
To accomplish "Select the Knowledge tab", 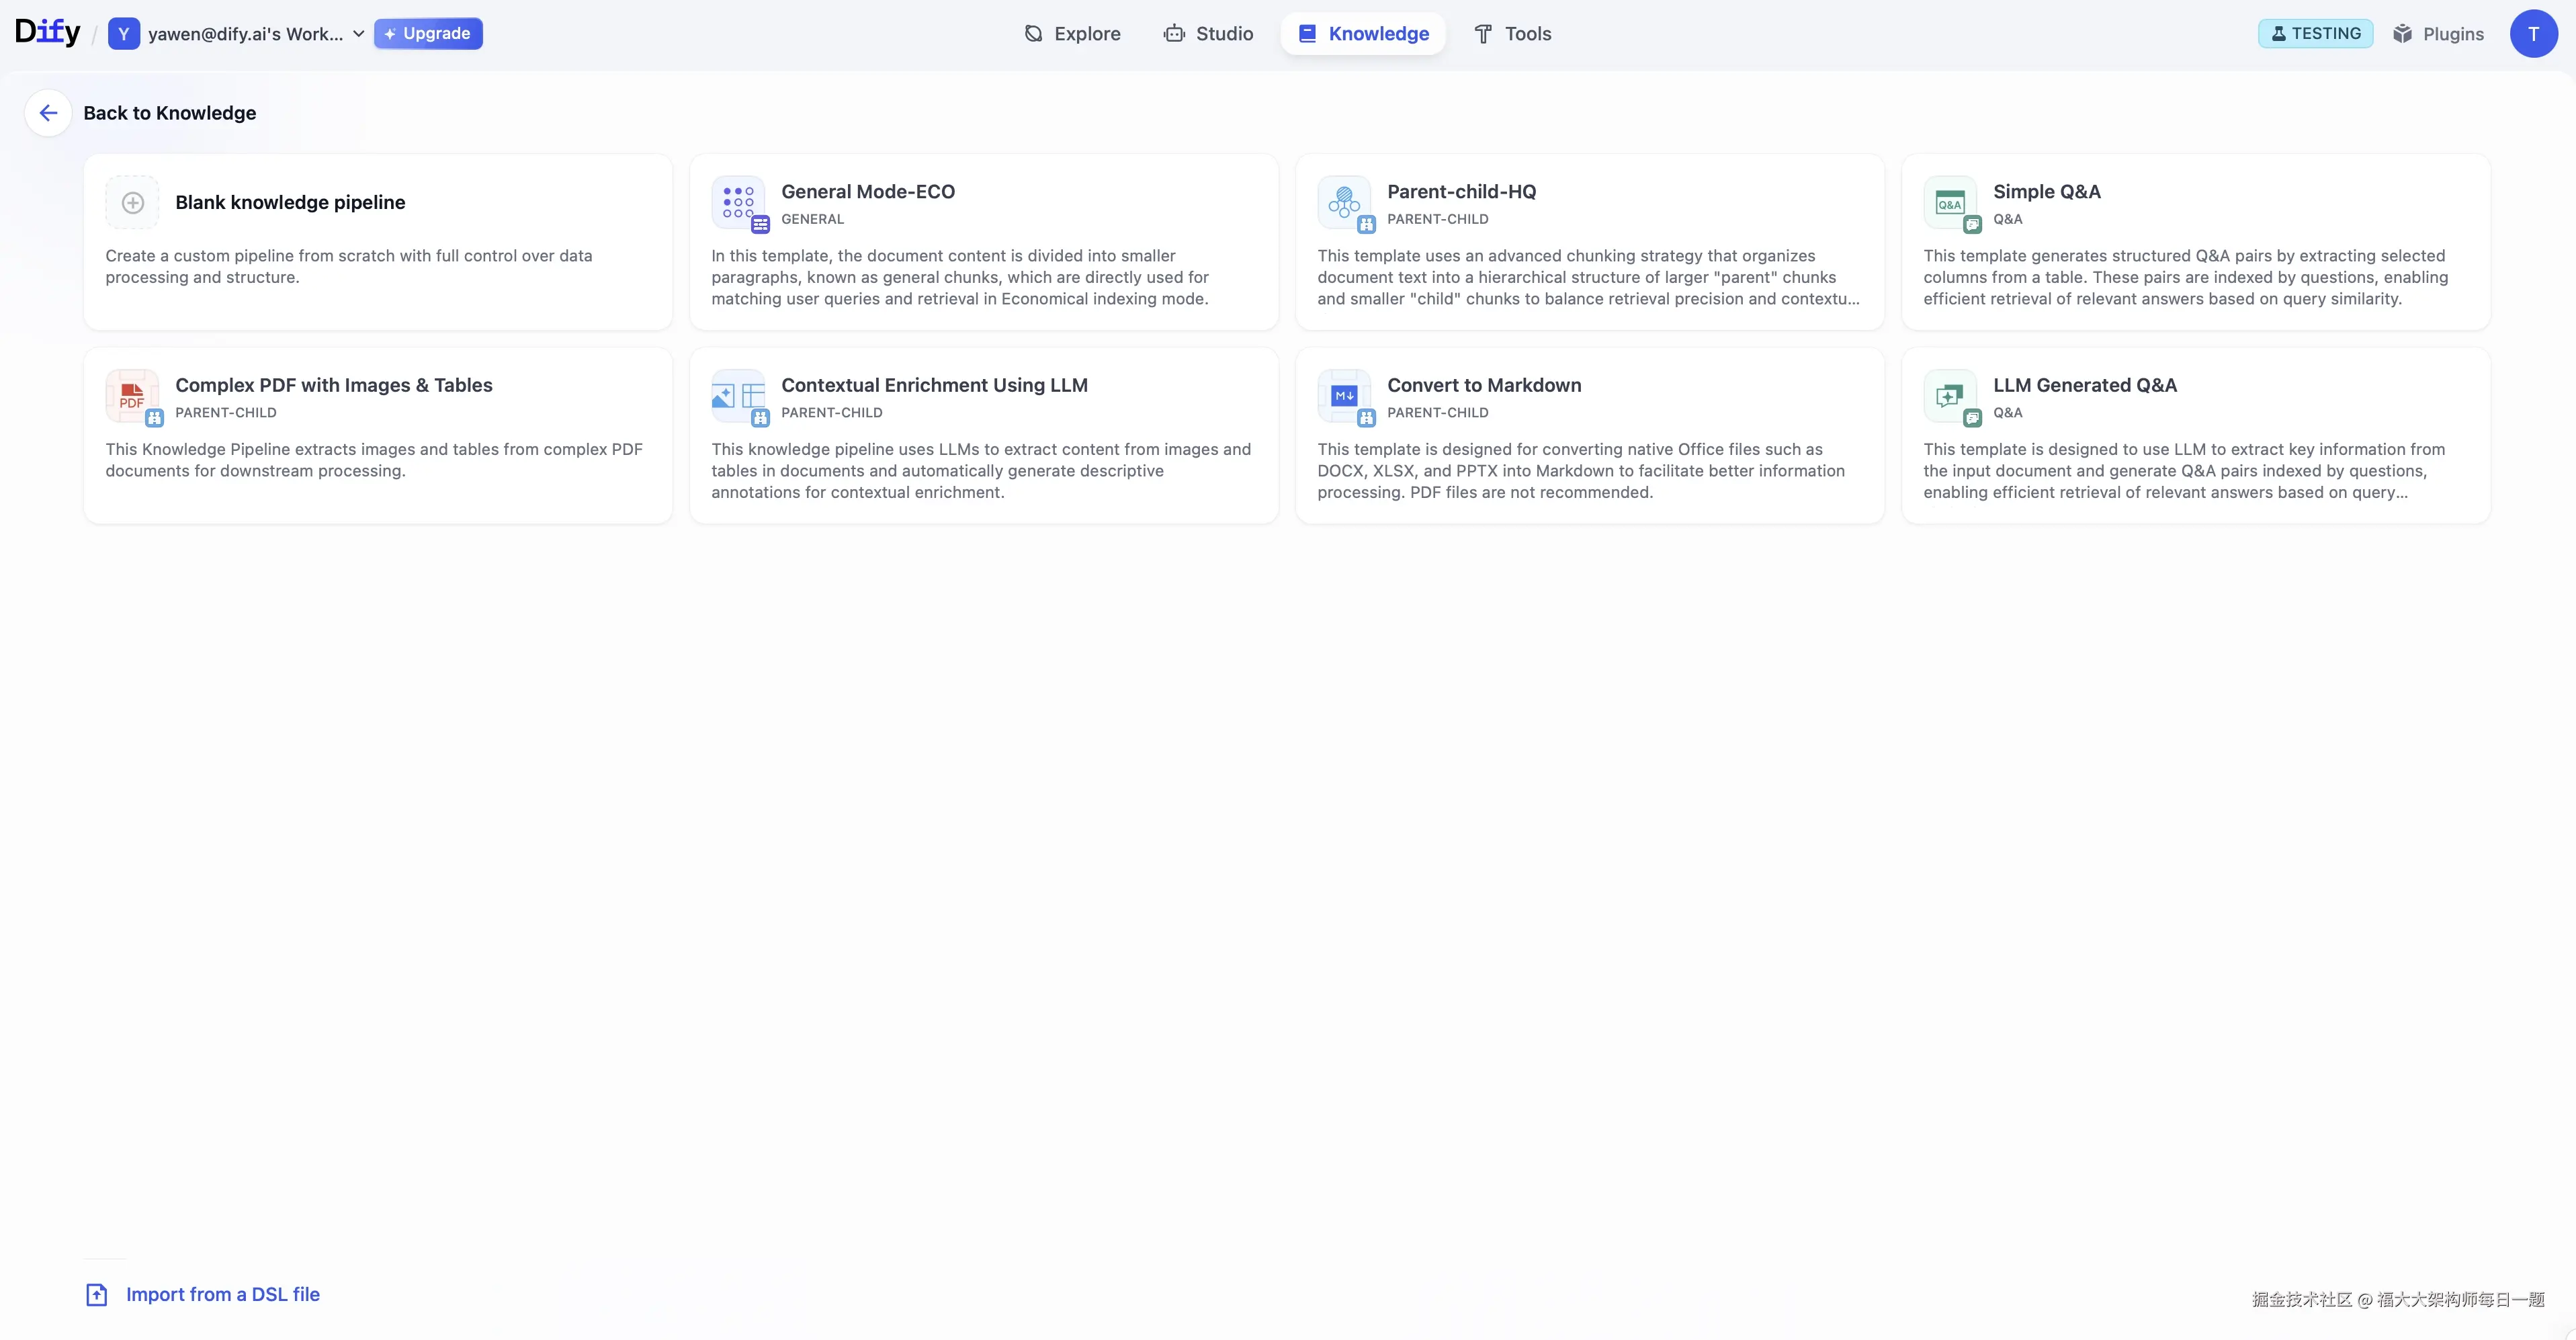I will 1363,34.
